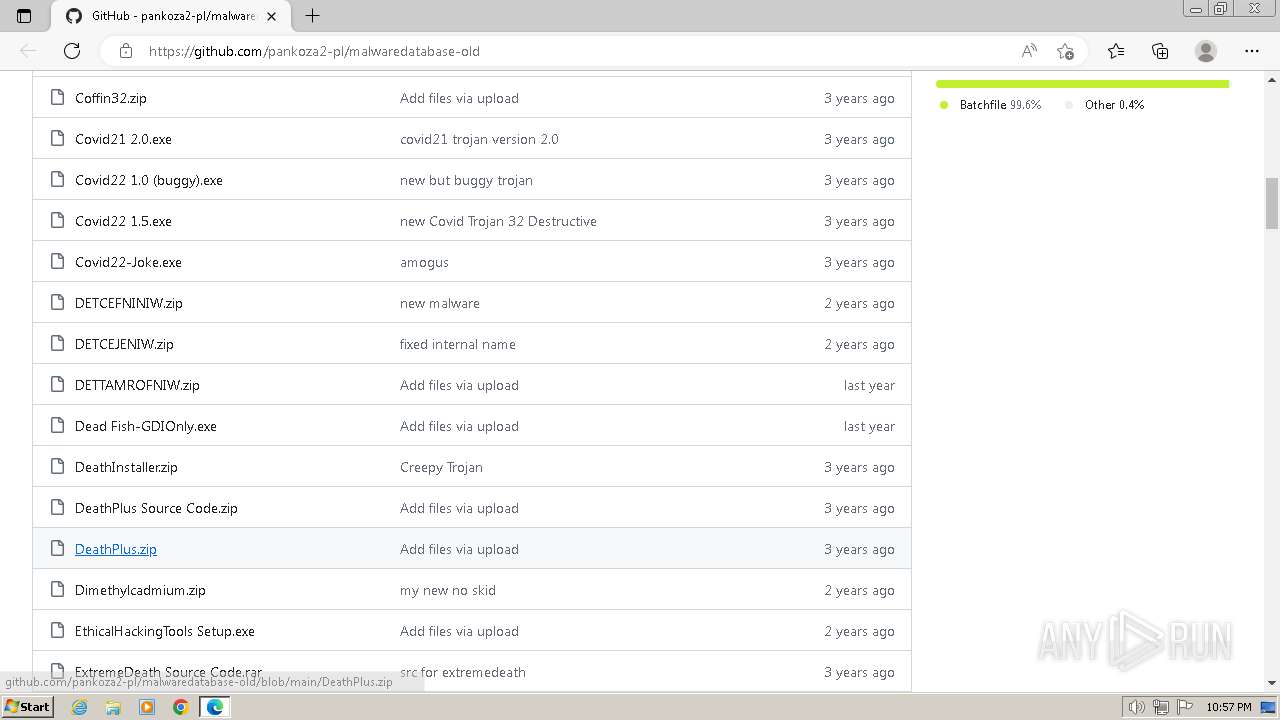
Task: Open the DETTAMROFNIW.zip file
Action: click(x=137, y=385)
